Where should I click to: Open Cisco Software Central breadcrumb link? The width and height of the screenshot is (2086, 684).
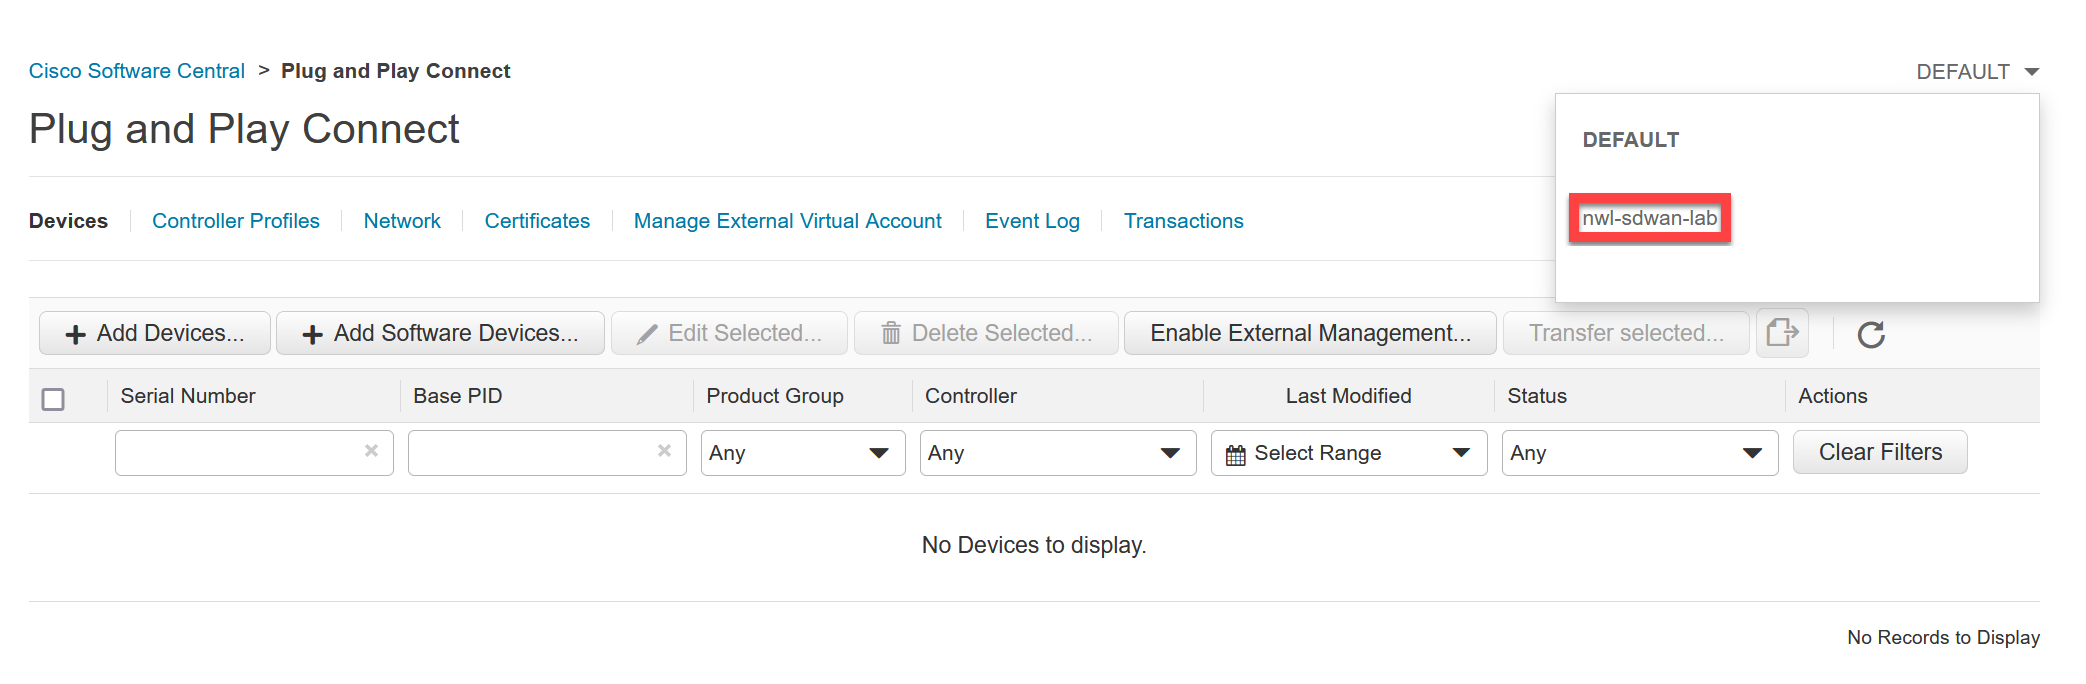pyautogui.click(x=137, y=71)
